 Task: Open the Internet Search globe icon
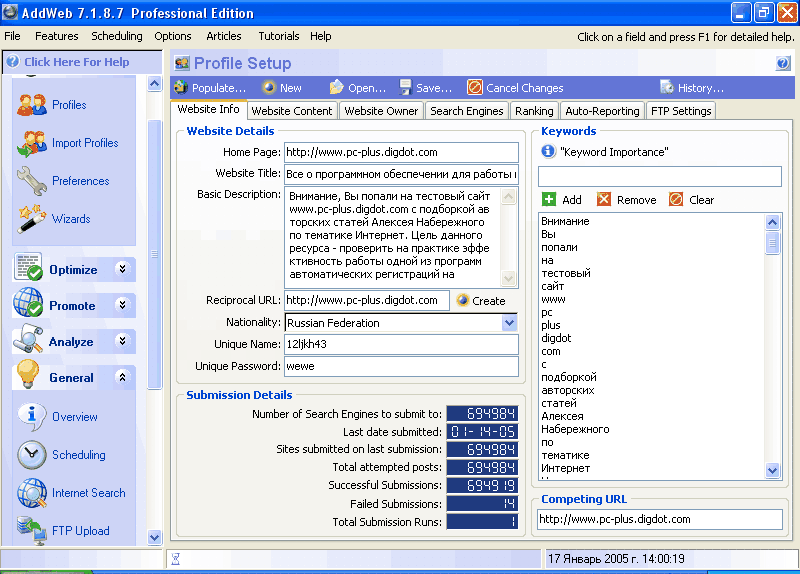coord(32,493)
